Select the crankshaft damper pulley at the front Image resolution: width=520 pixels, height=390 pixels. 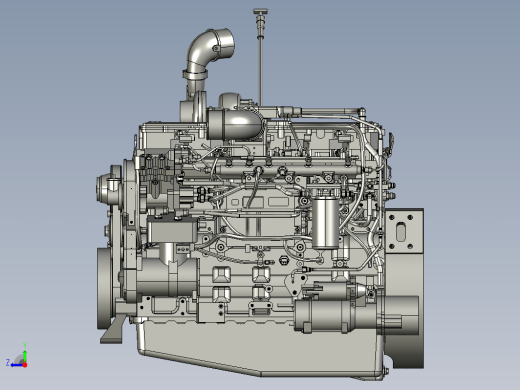[x=105, y=288]
